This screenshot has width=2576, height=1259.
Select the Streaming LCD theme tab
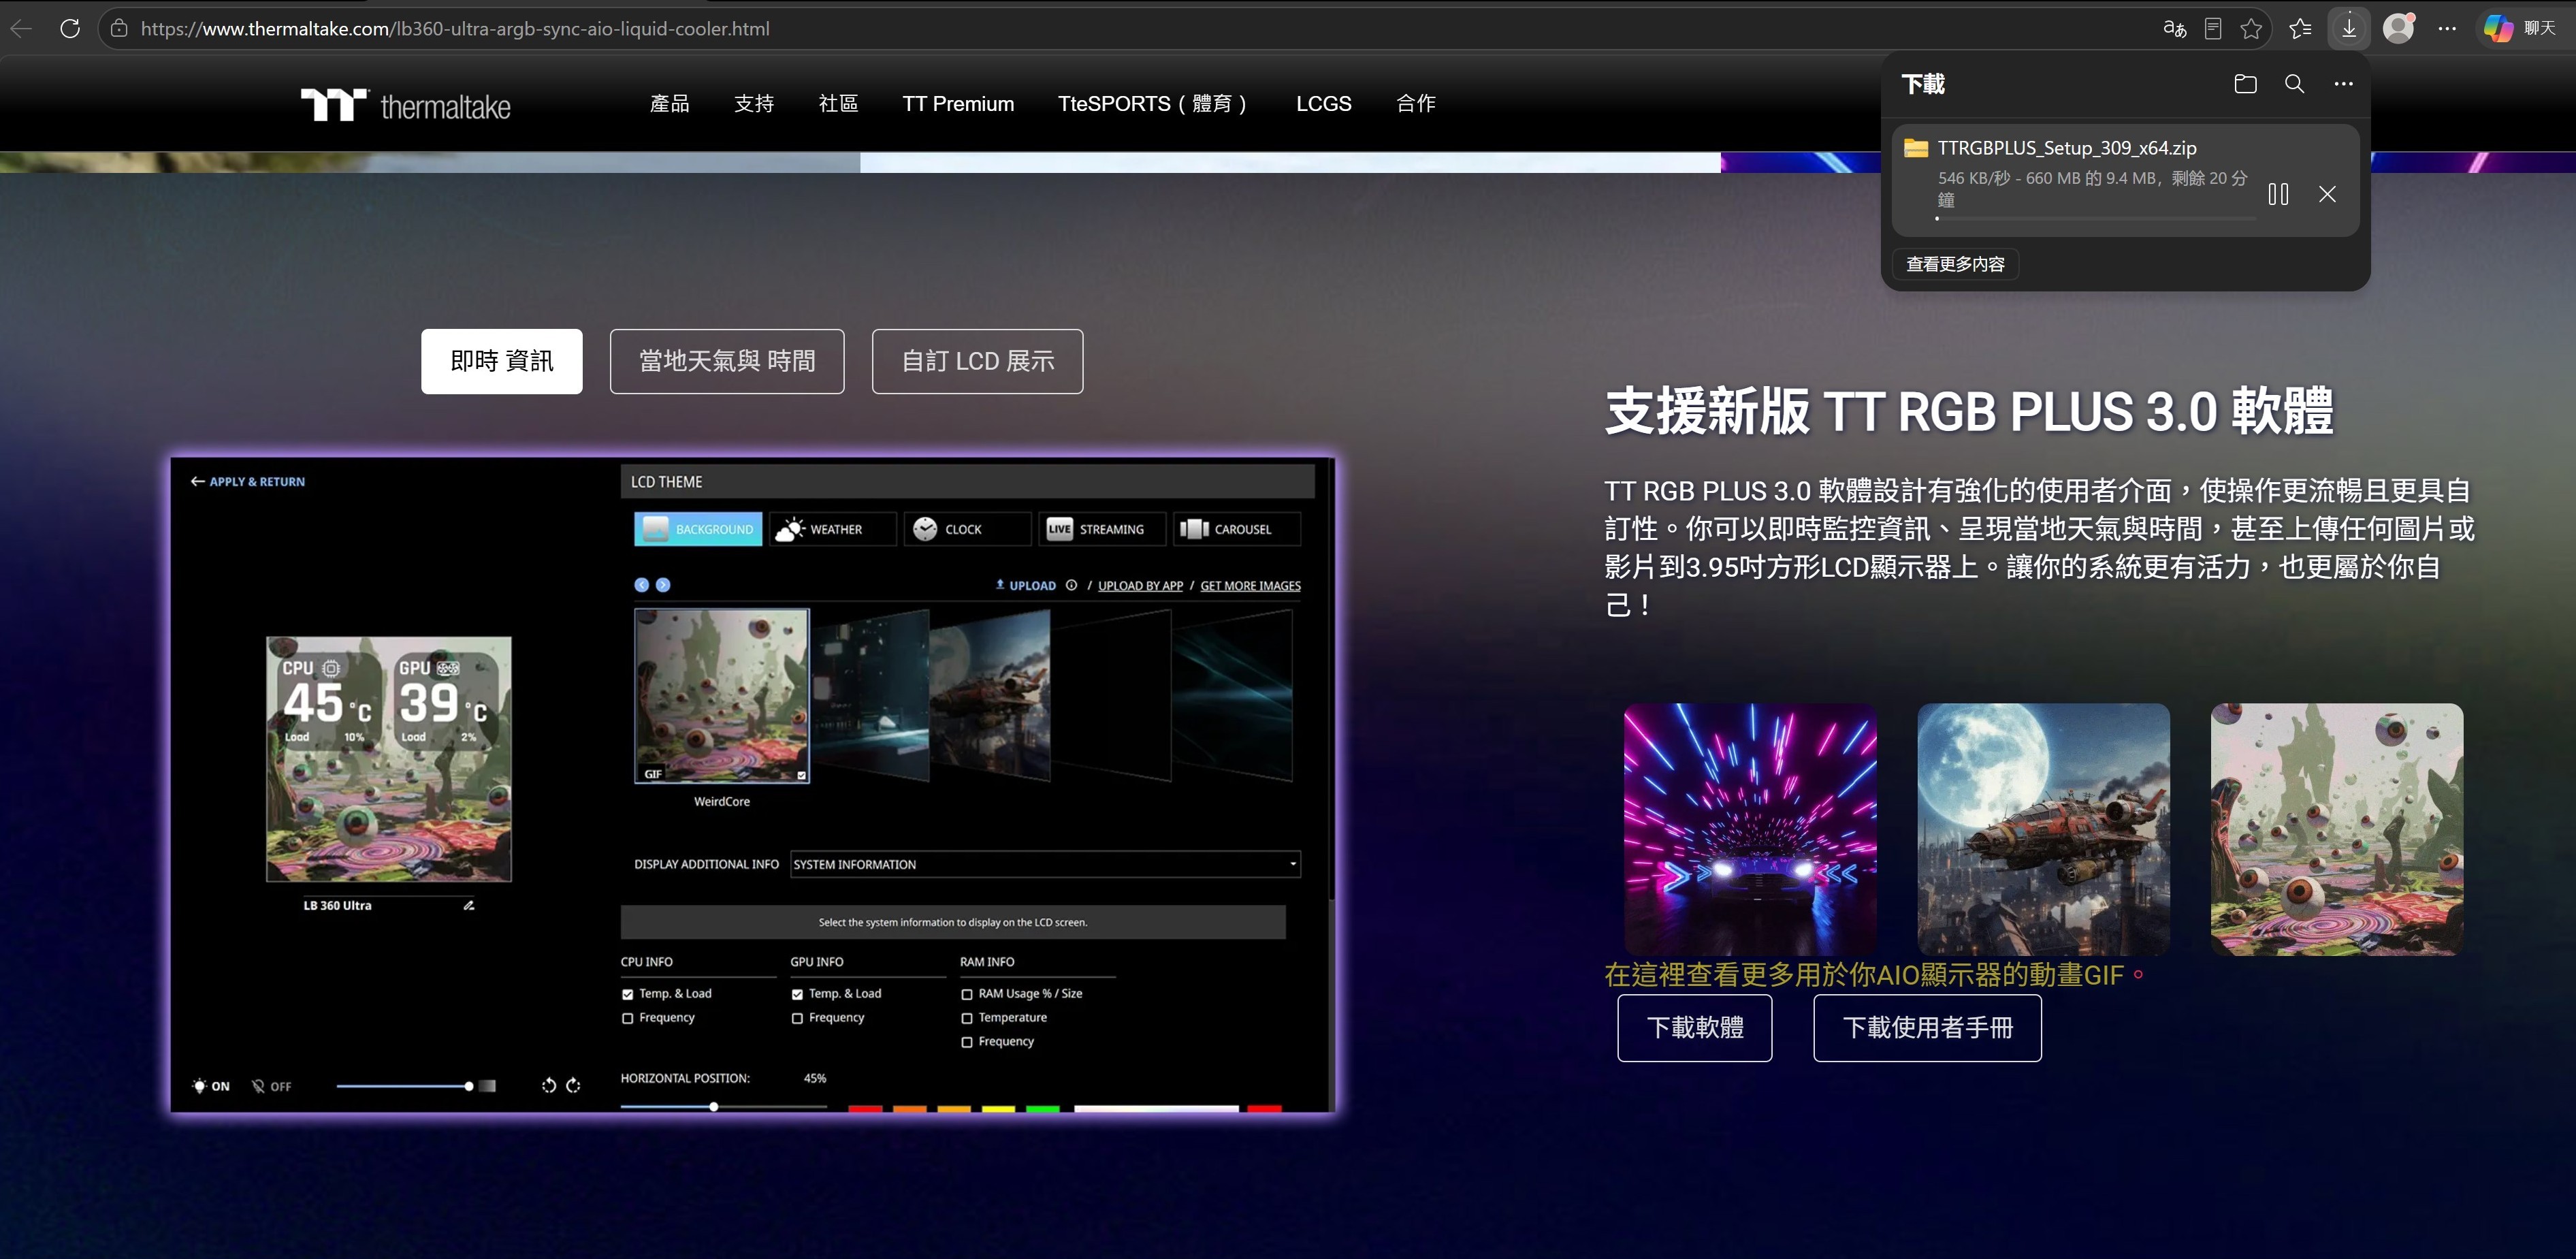1102,529
